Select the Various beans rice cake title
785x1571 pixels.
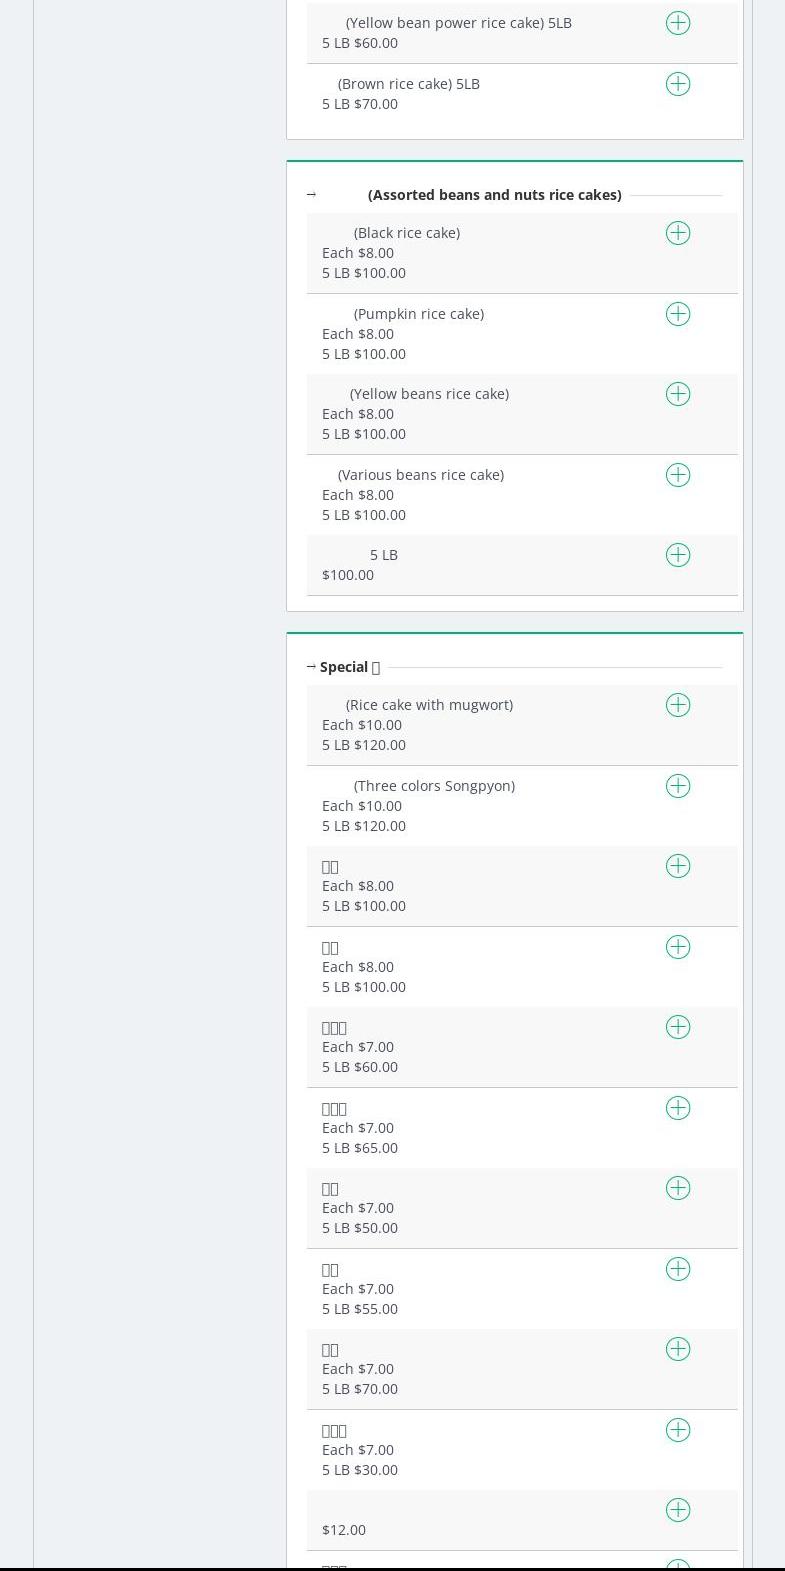pos(420,475)
